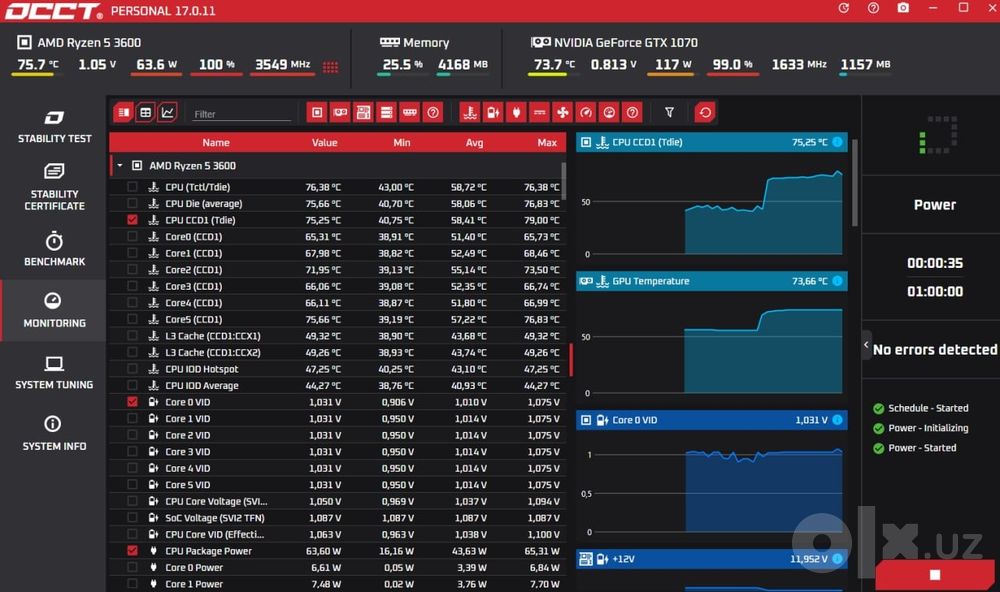
Task: Click the 'Power - Started' log entry
Action: 922,448
